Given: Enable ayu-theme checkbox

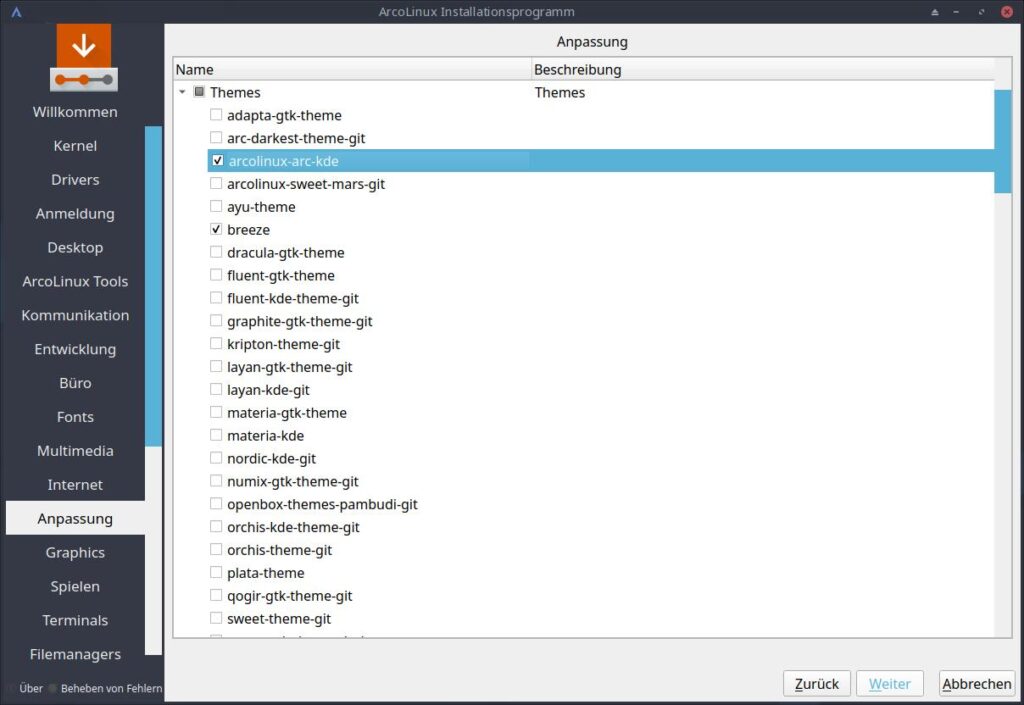Looking at the screenshot, I should point(216,206).
